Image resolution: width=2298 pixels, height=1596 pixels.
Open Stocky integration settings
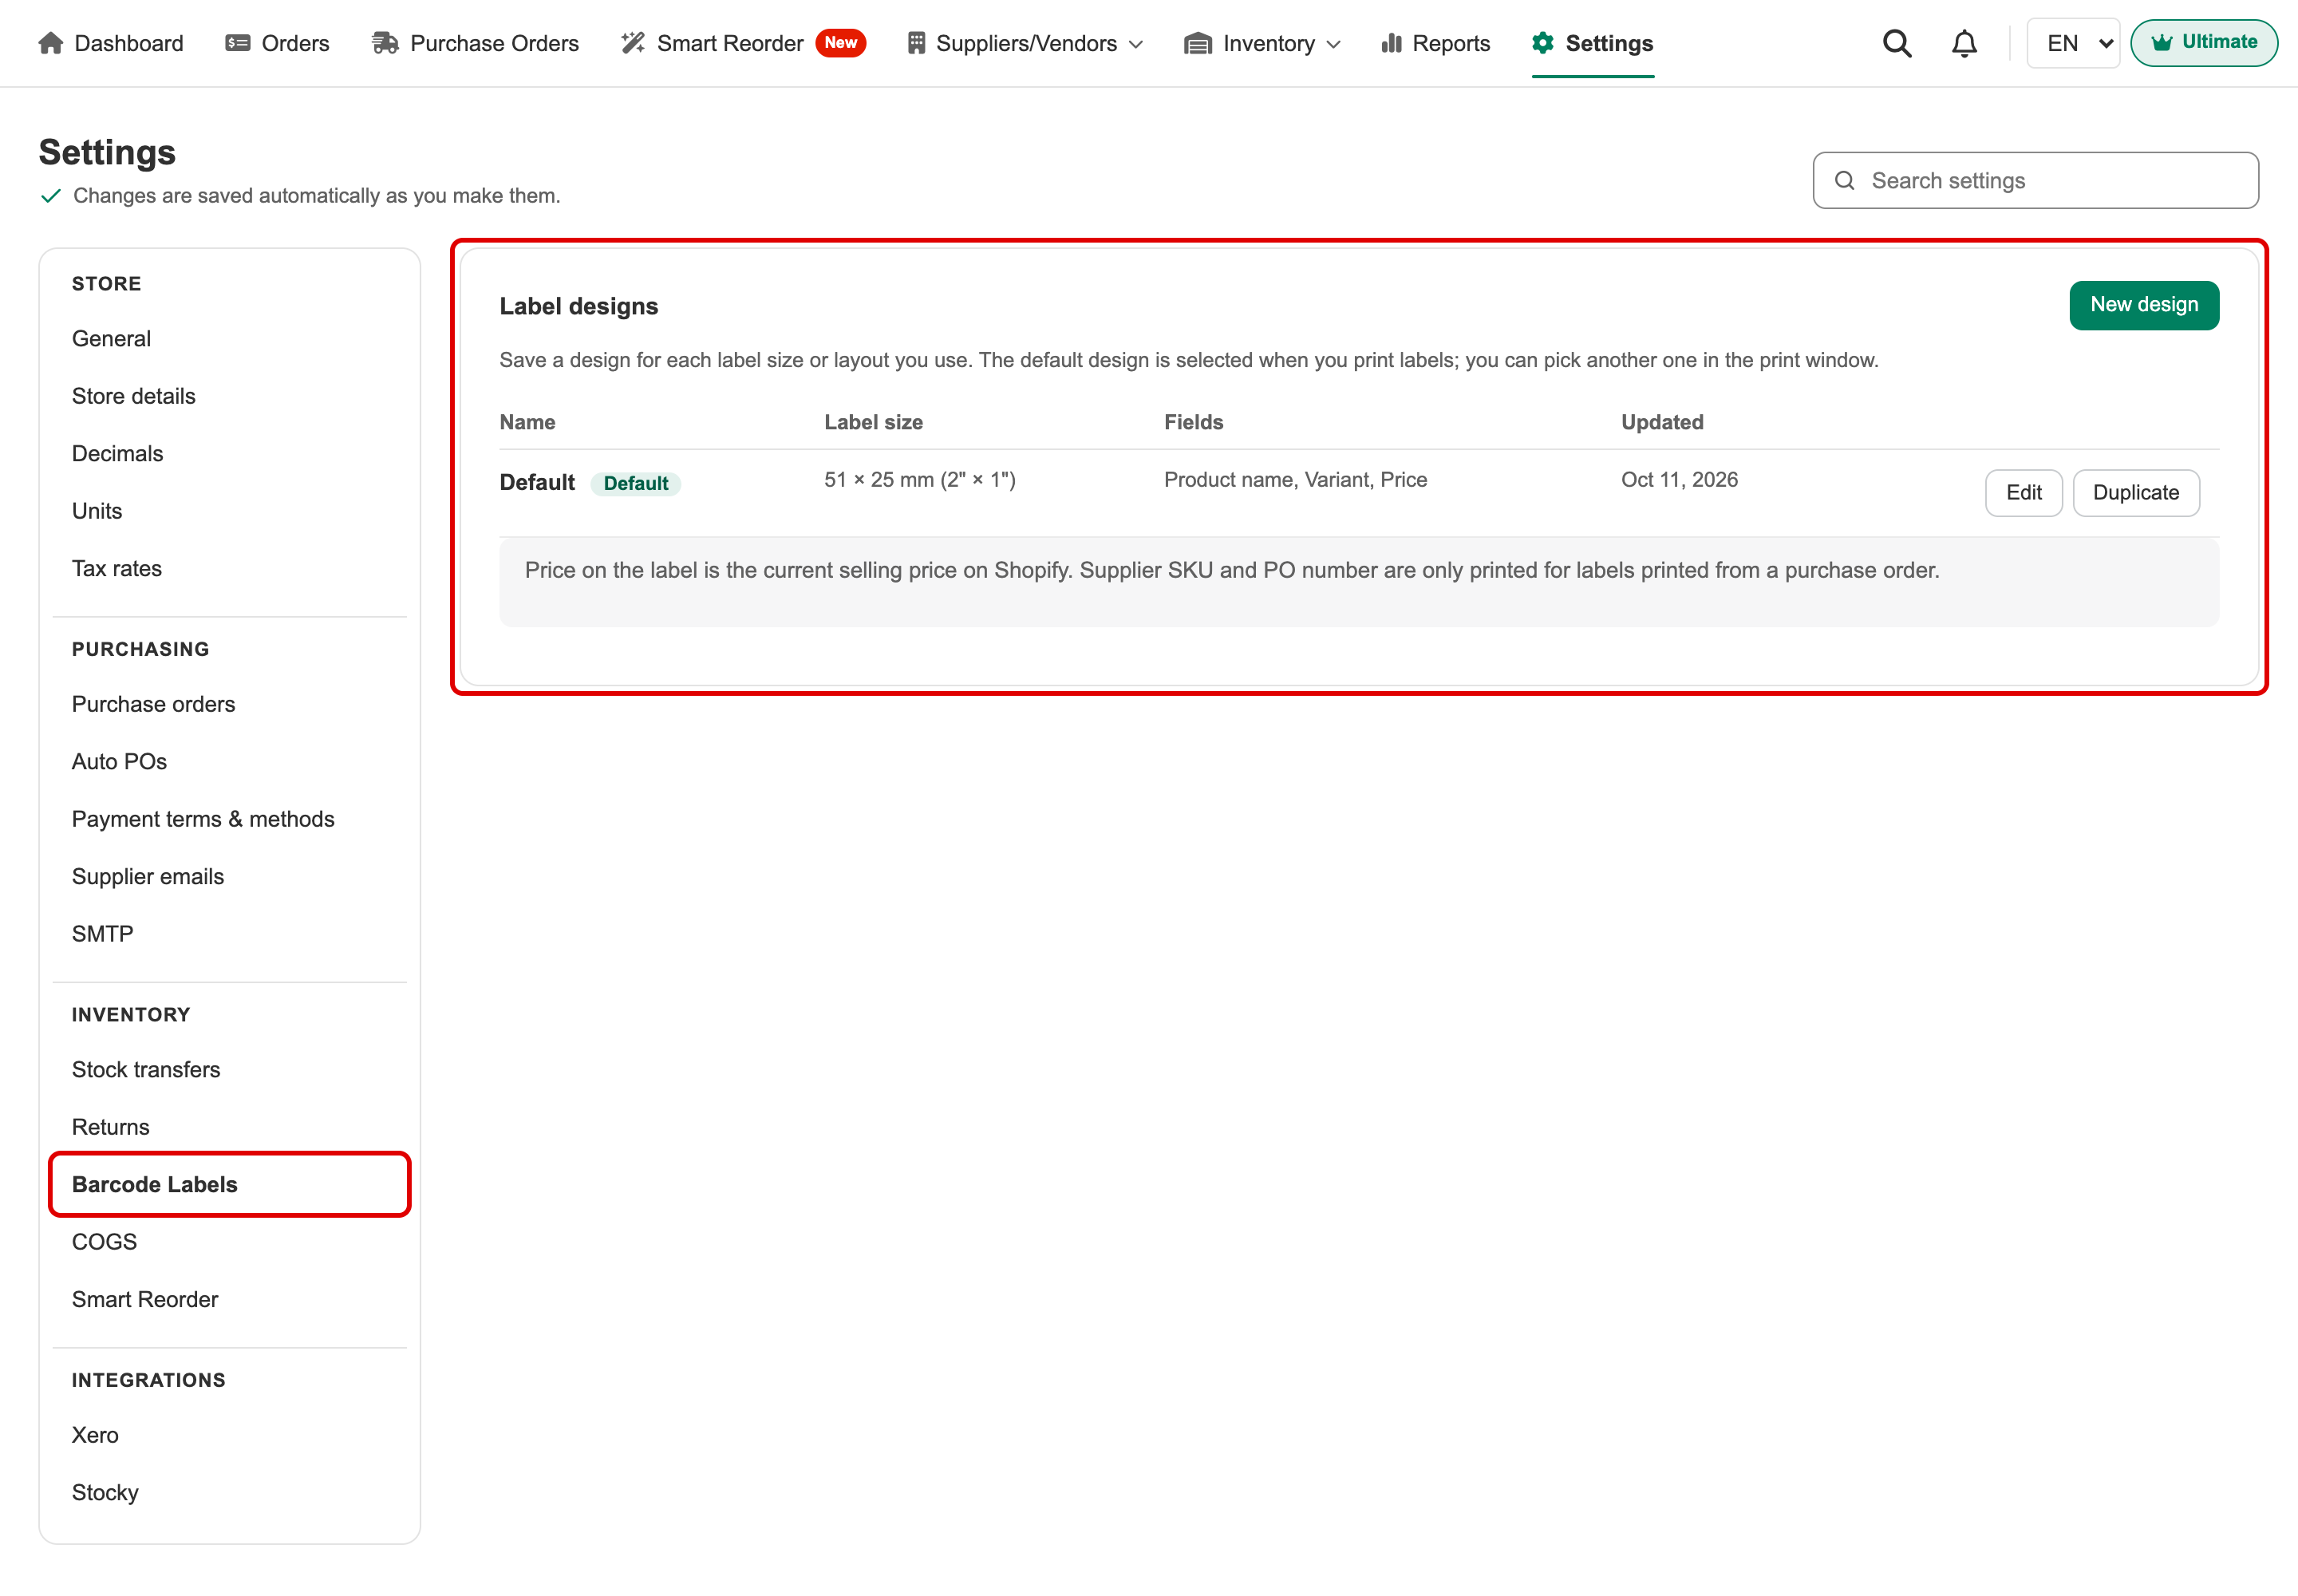click(x=105, y=1492)
